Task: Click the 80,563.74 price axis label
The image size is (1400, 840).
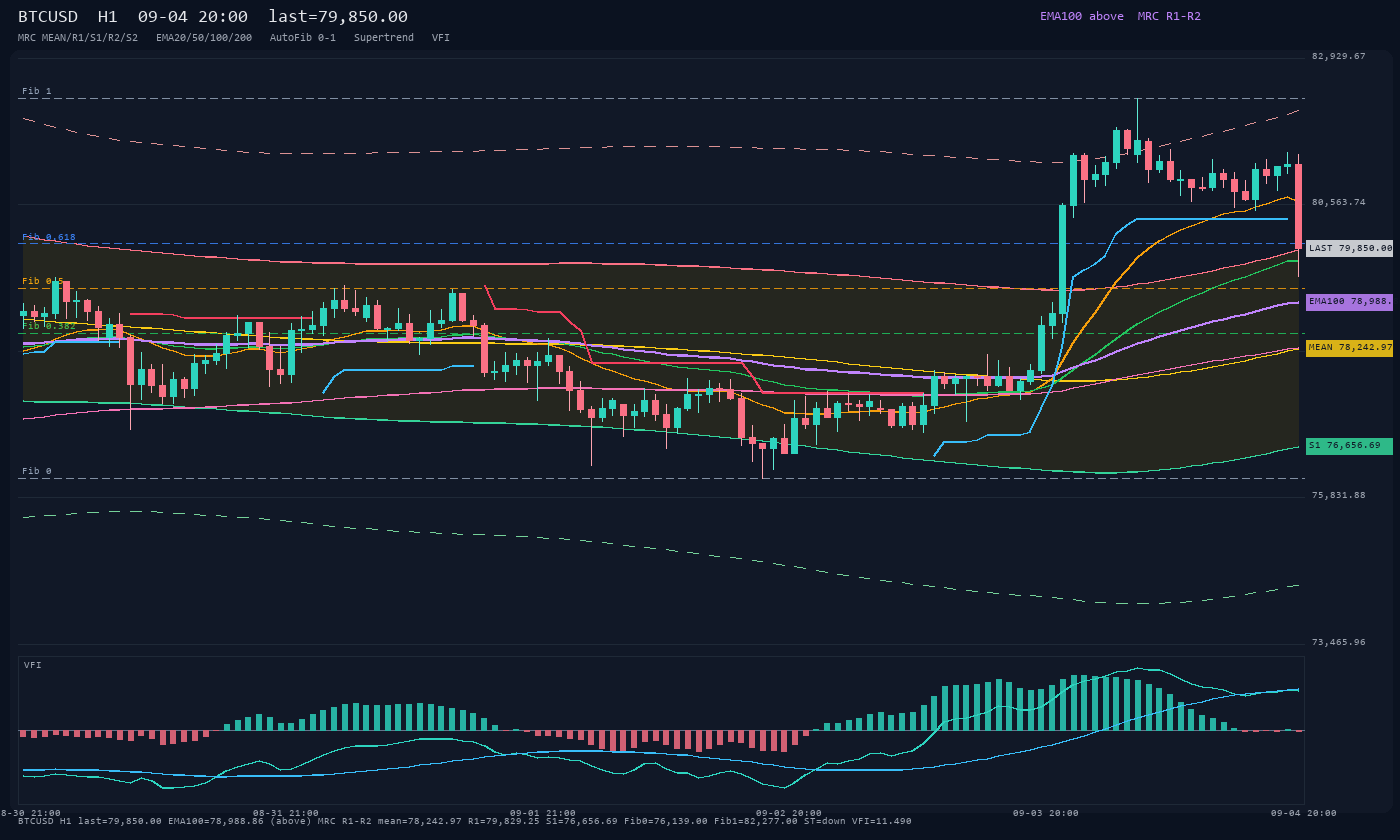Action: [x=1338, y=202]
